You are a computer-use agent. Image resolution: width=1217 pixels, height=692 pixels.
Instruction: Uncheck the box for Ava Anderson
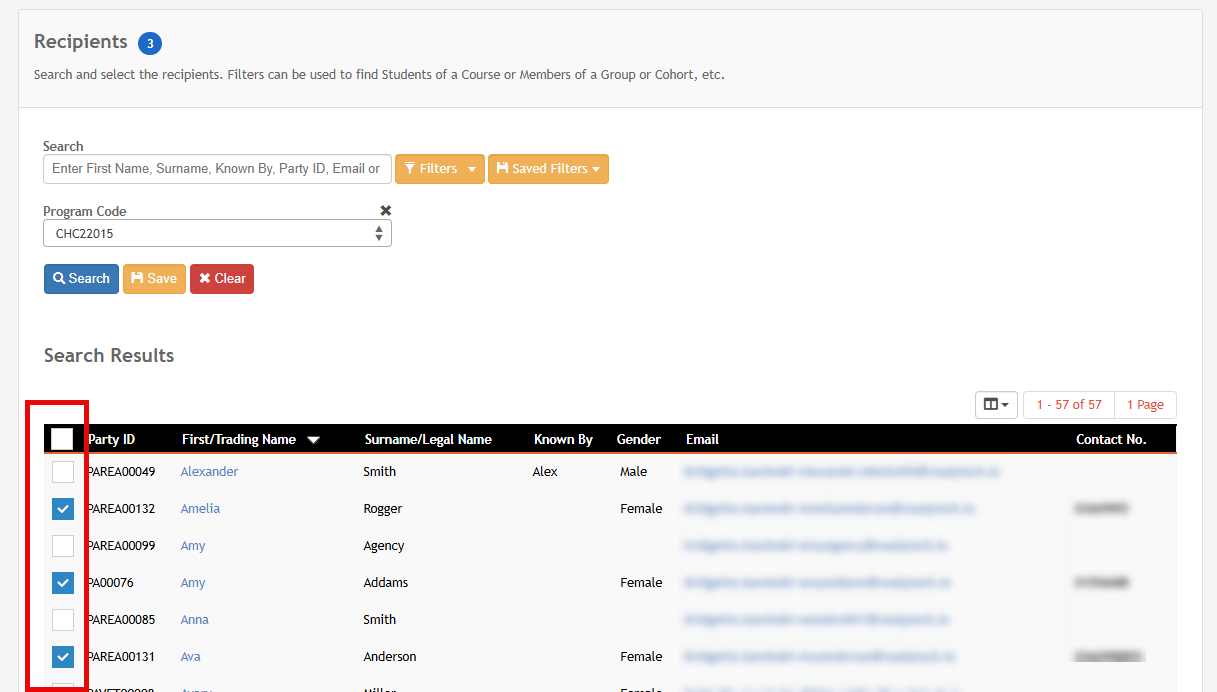[x=62, y=656]
